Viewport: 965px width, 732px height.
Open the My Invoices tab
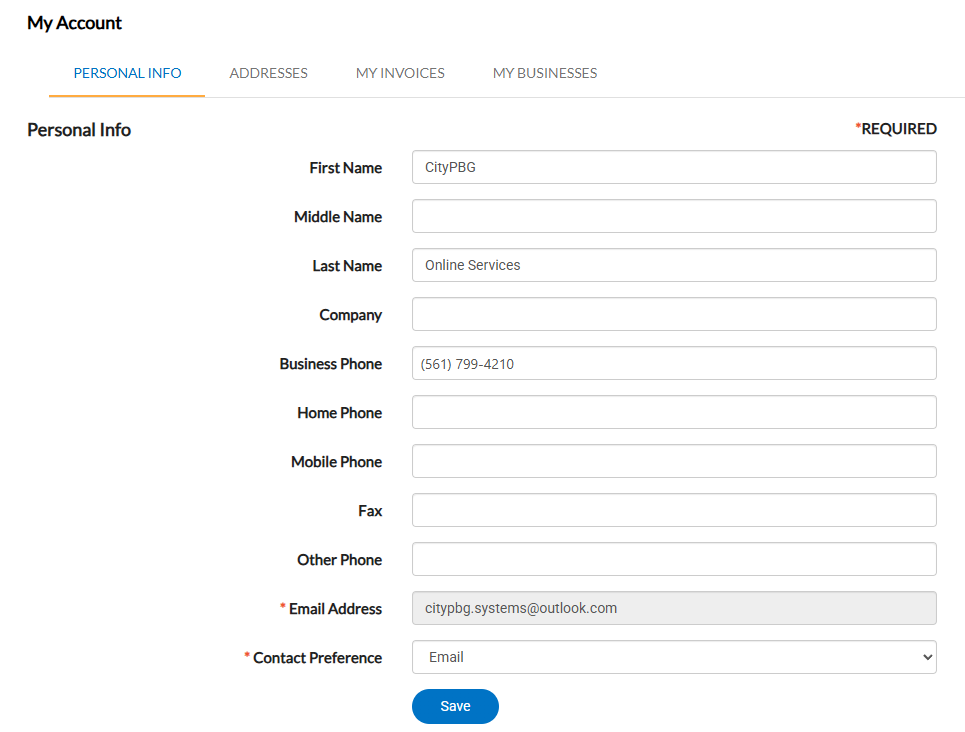pos(400,72)
